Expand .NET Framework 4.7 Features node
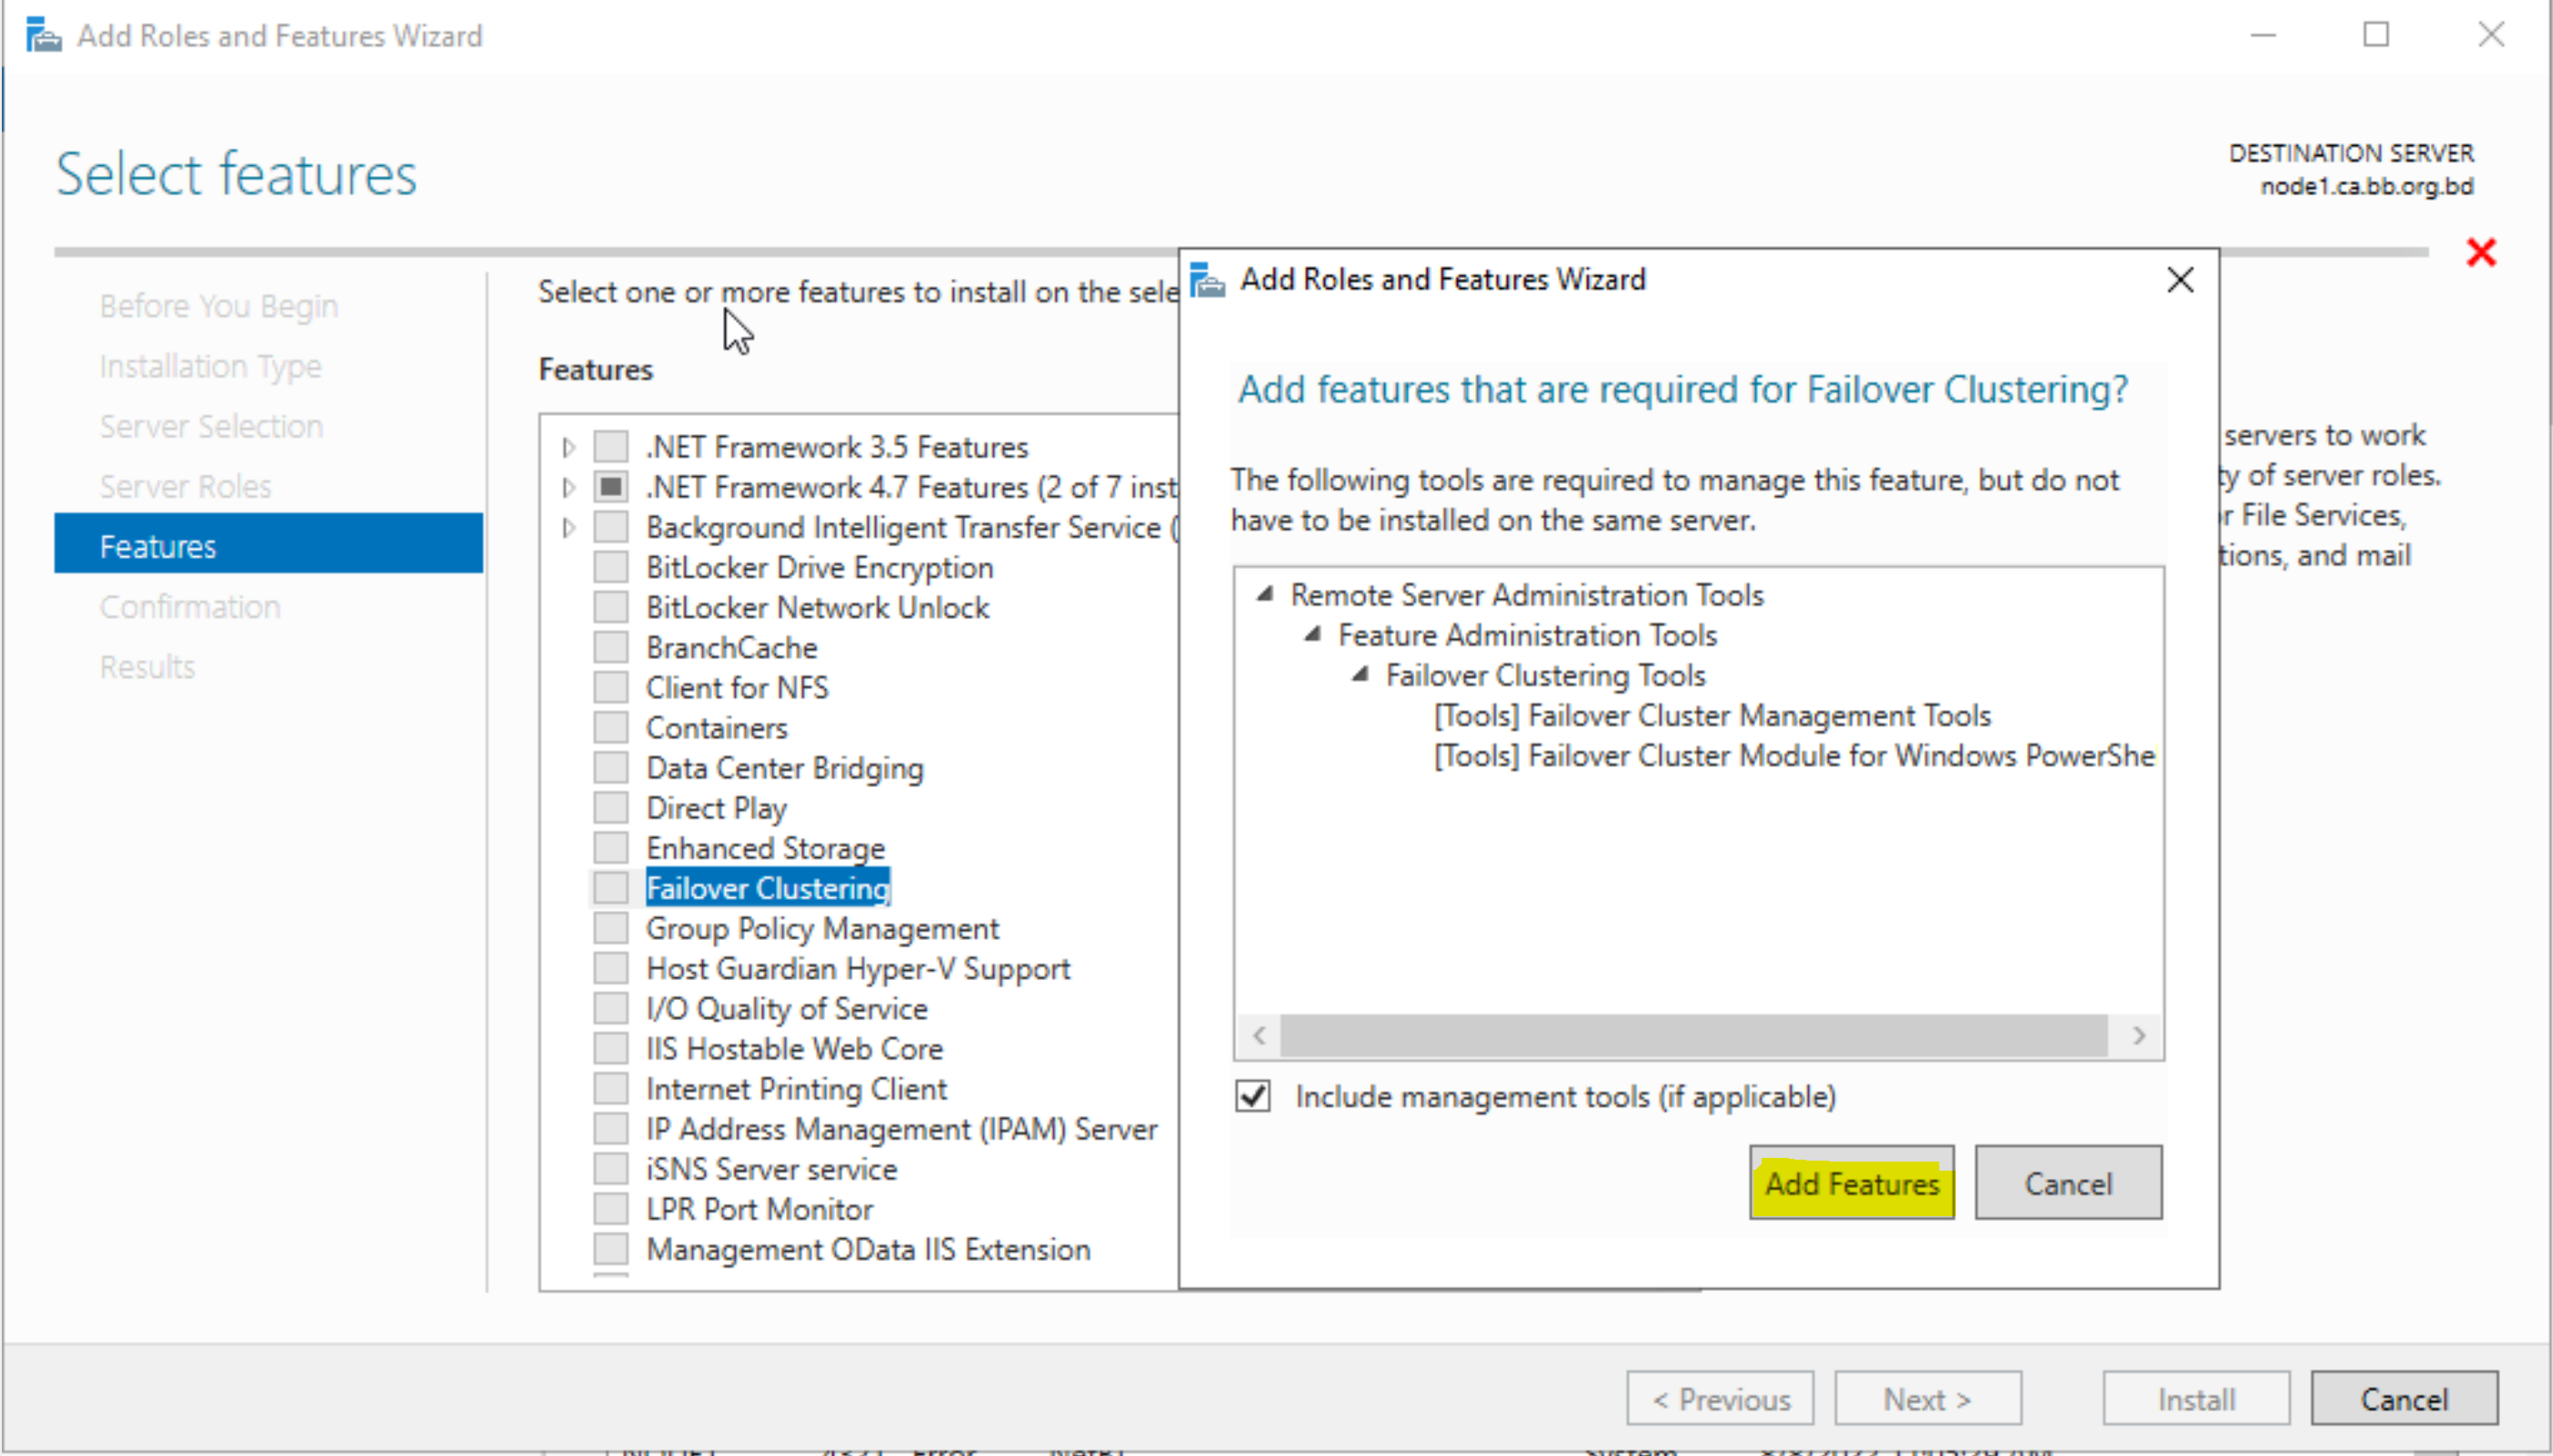Viewport: 2553px width, 1456px height. (x=569, y=487)
